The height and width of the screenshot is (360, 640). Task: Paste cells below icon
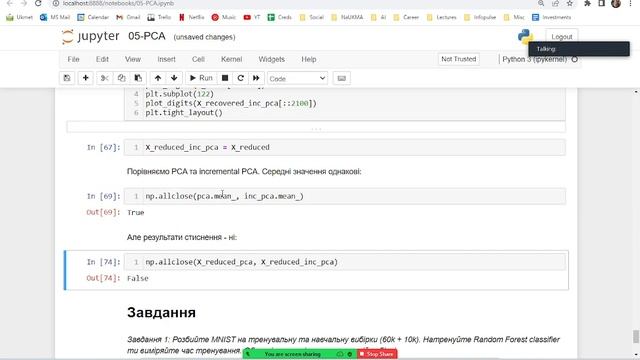pos(138,78)
